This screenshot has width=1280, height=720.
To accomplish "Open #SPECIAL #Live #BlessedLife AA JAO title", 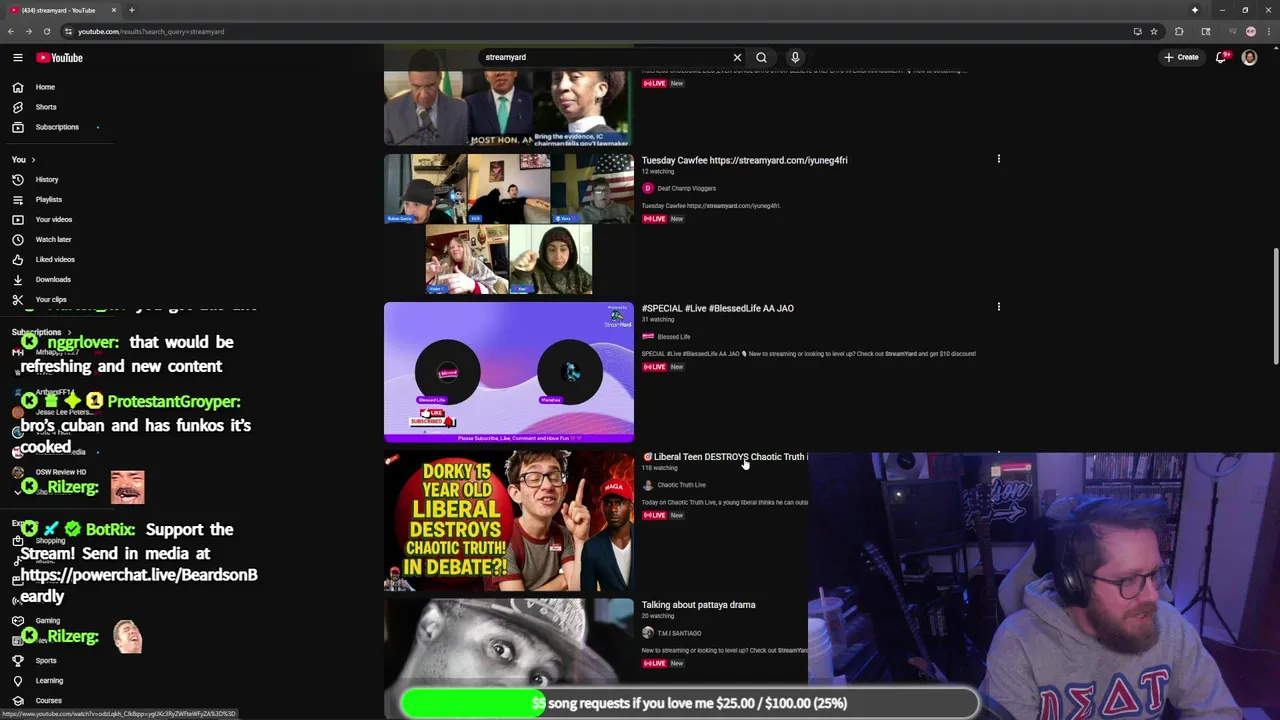I will [717, 308].
